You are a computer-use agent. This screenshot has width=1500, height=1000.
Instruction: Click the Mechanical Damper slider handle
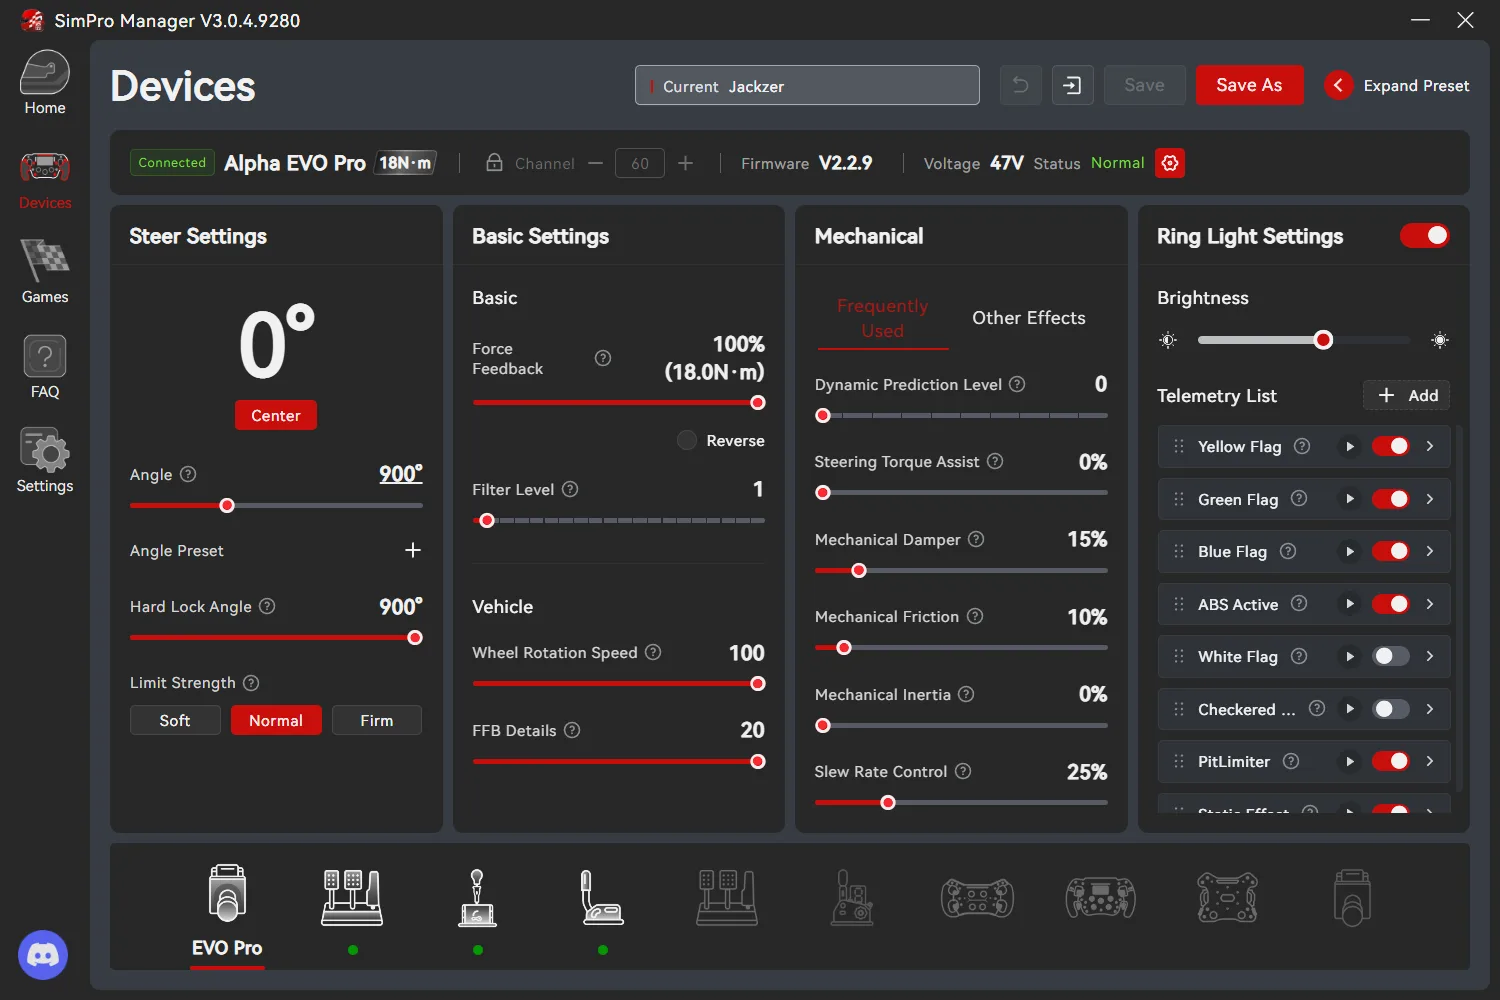pyautogui.click(x=858, y=570)
